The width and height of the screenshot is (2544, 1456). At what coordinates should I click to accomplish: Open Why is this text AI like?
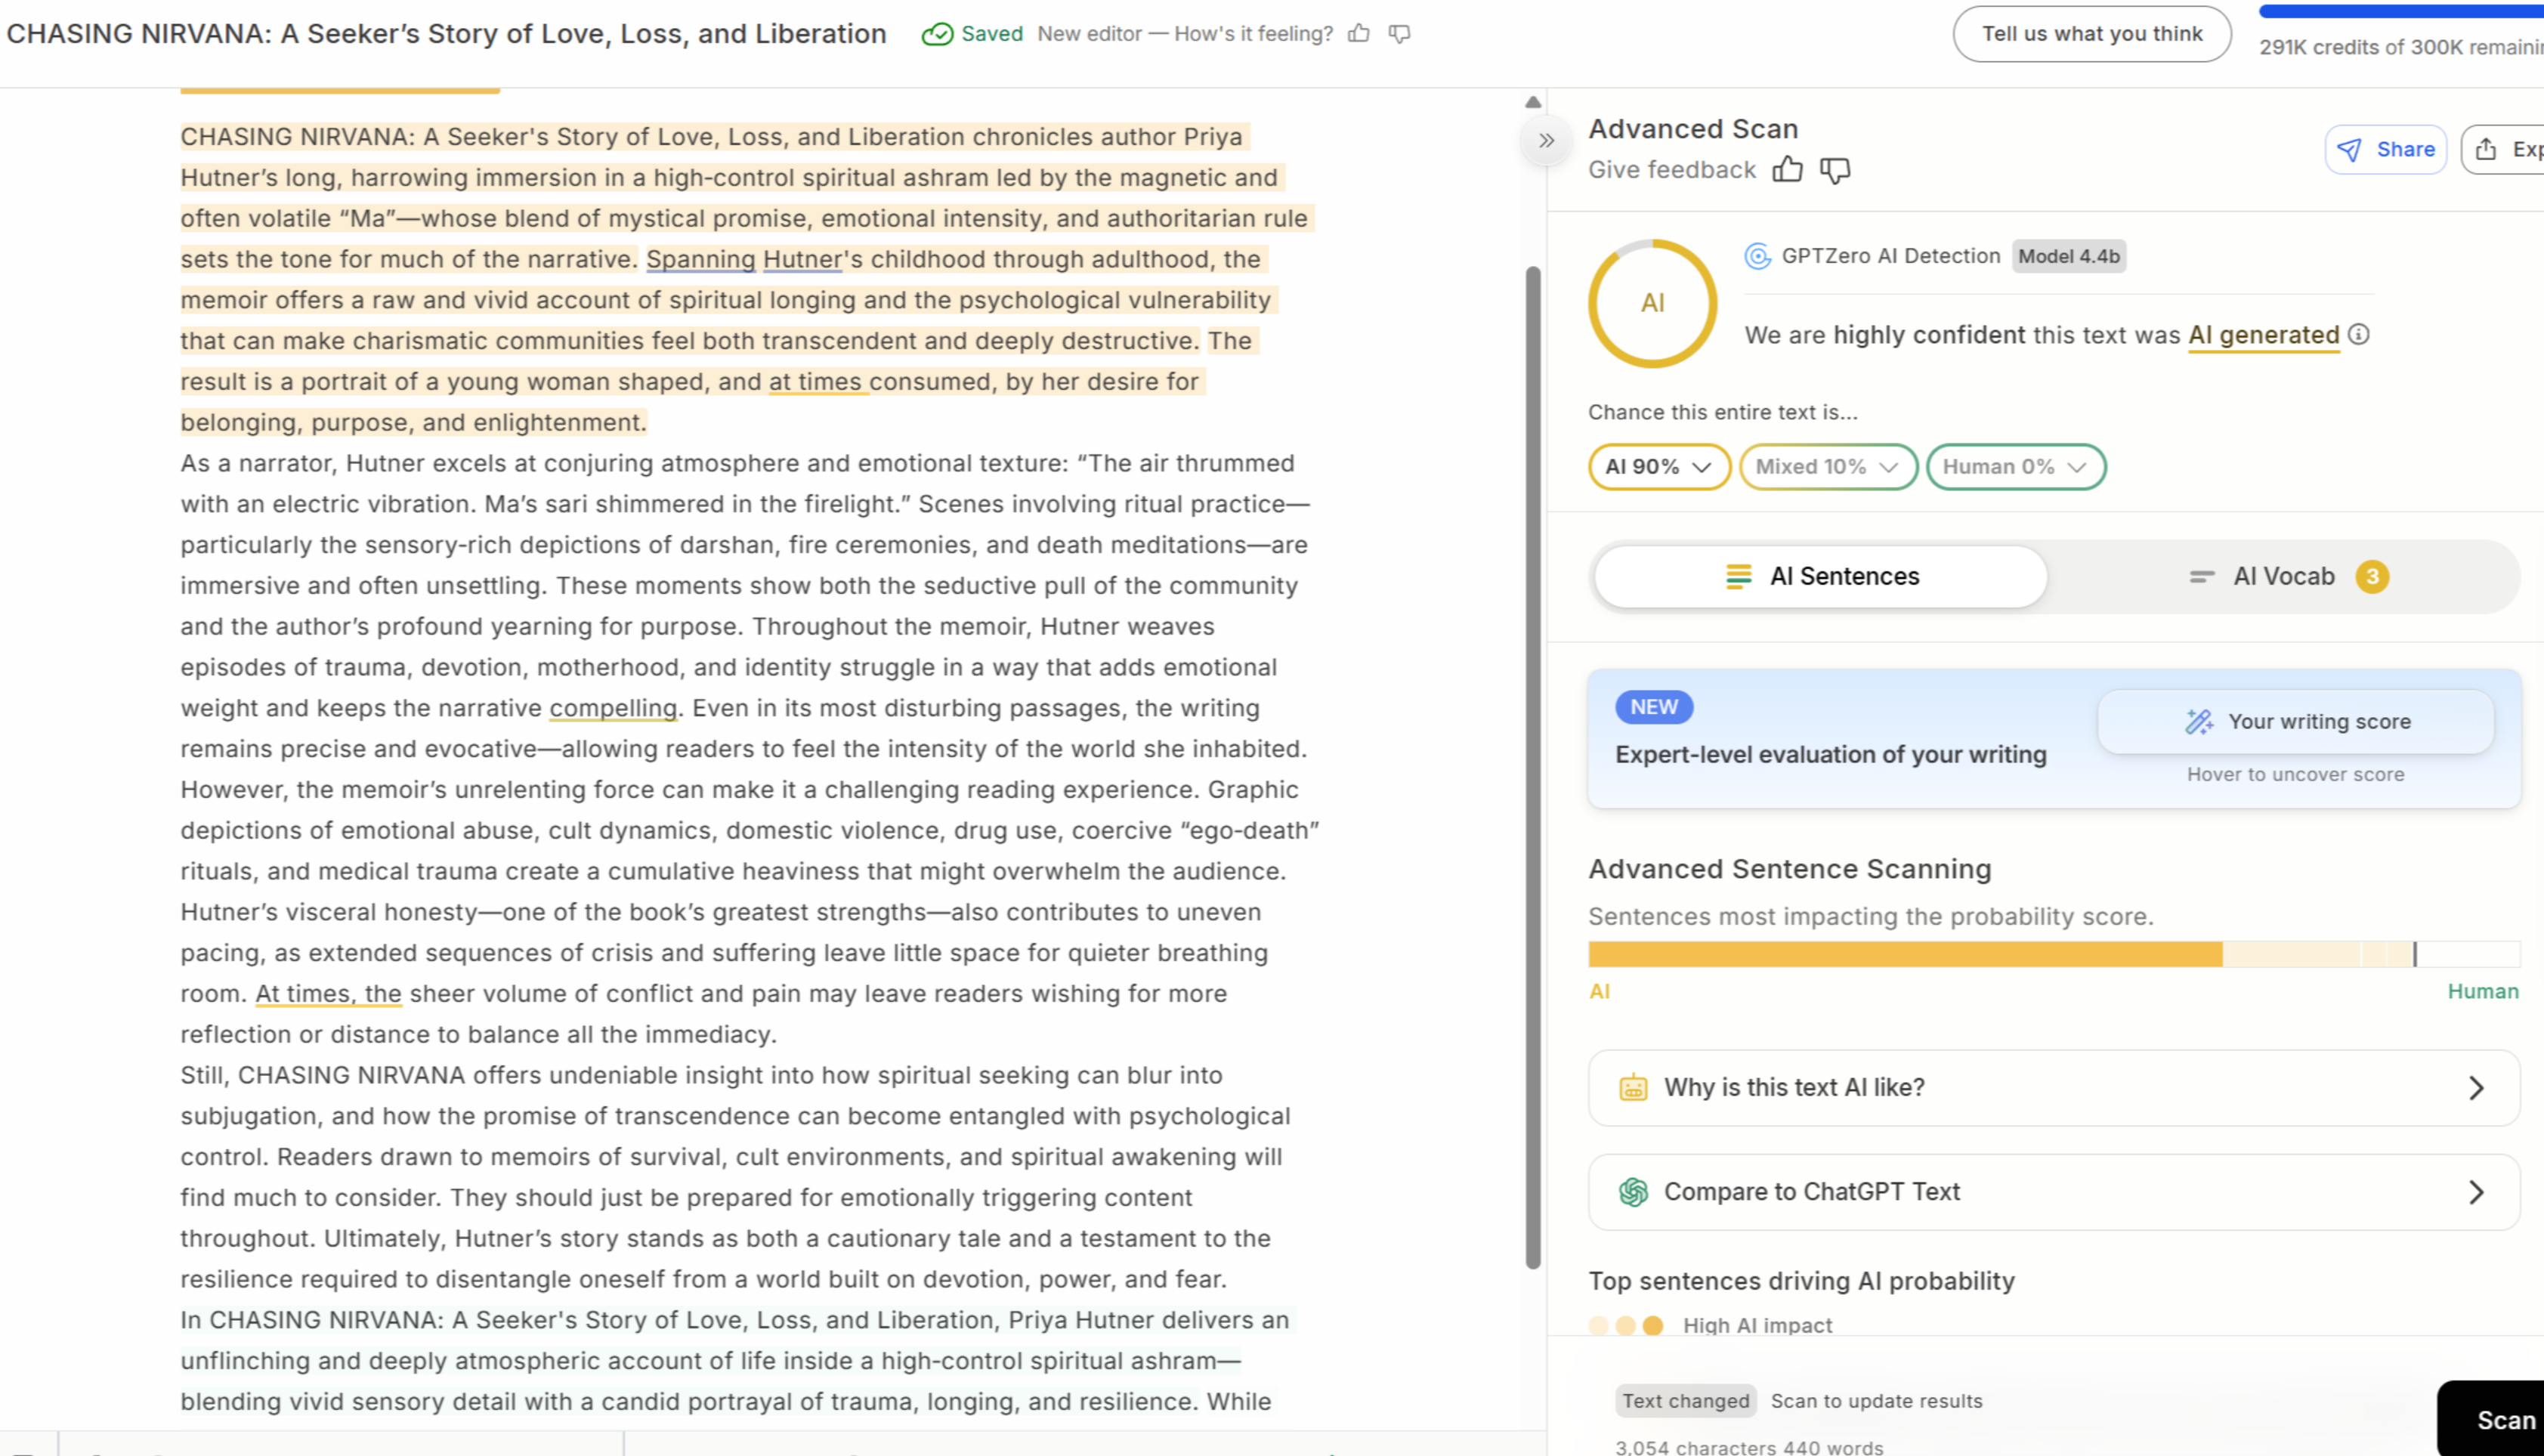click(2053, 1088)
